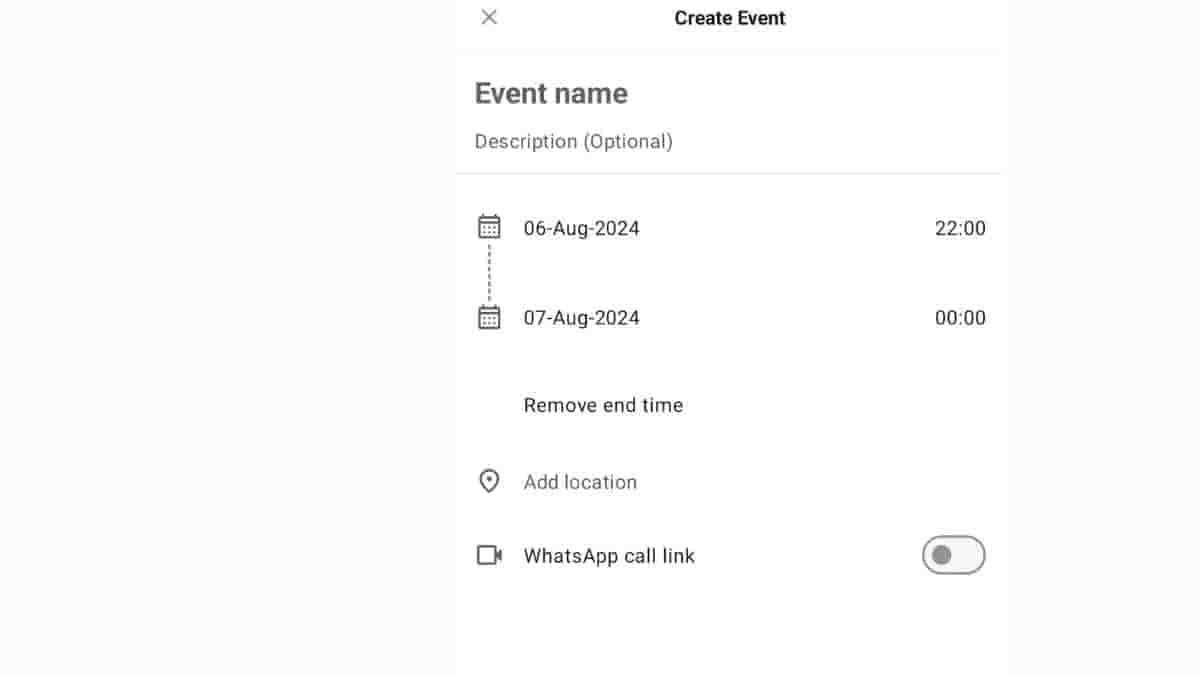
Task: Click the dotted line connecting the dates
Action: point(489,272)
